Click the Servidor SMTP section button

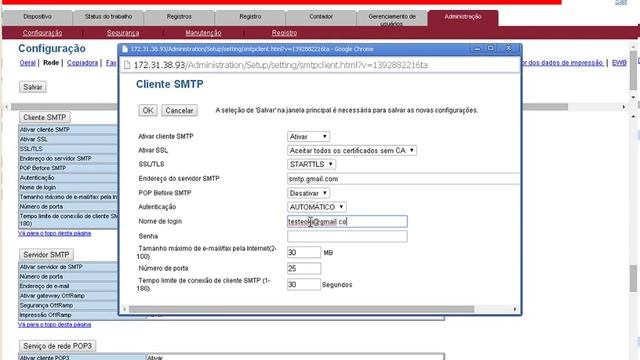[x=46, y=254]
